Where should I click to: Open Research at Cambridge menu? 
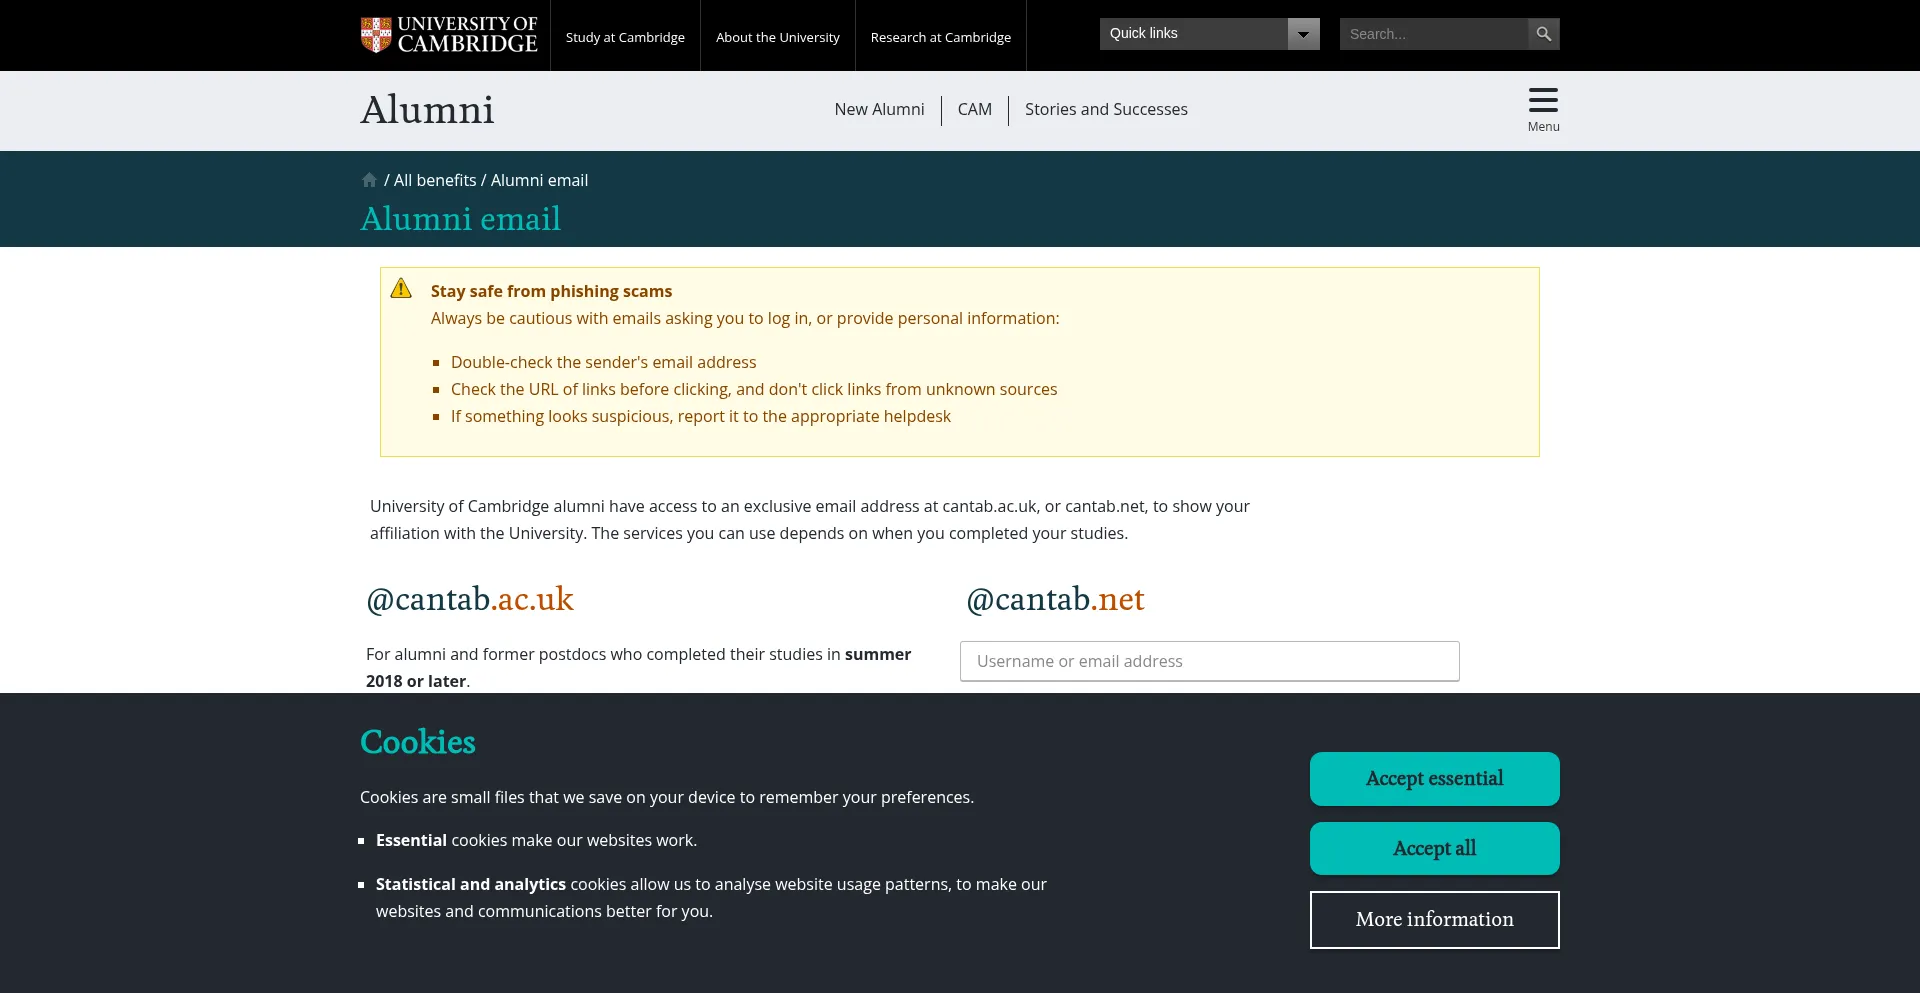pos(941,37)
